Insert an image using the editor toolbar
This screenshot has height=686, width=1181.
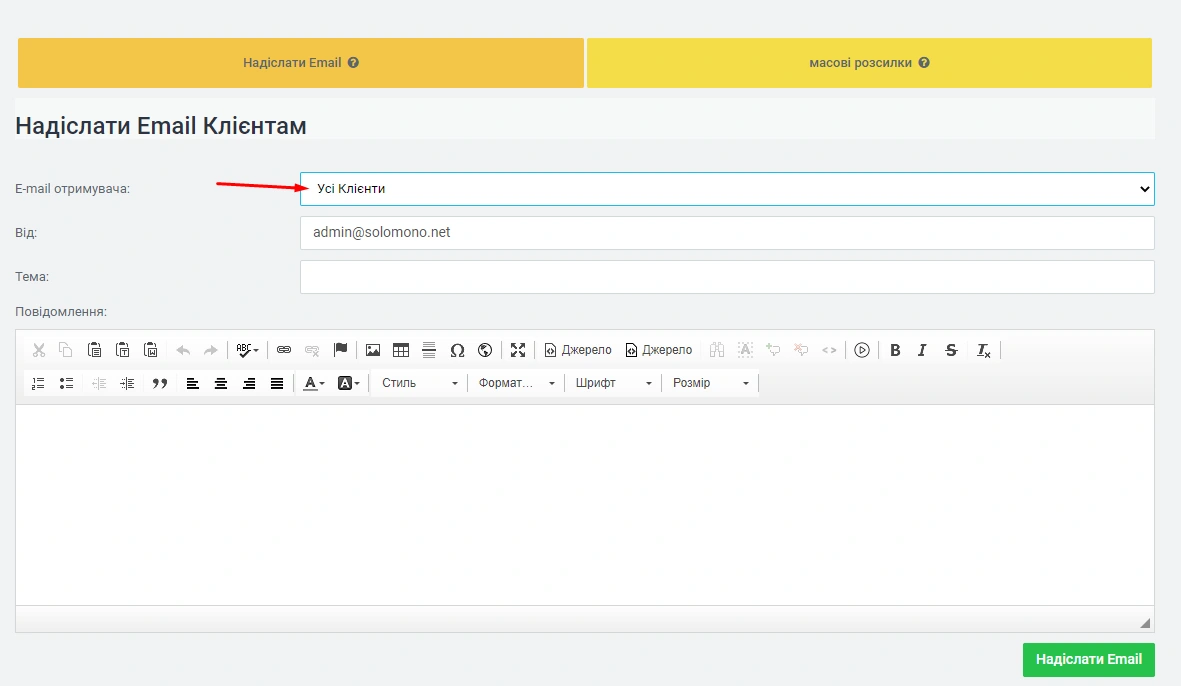pyautogui.click(x=373, y=350)
